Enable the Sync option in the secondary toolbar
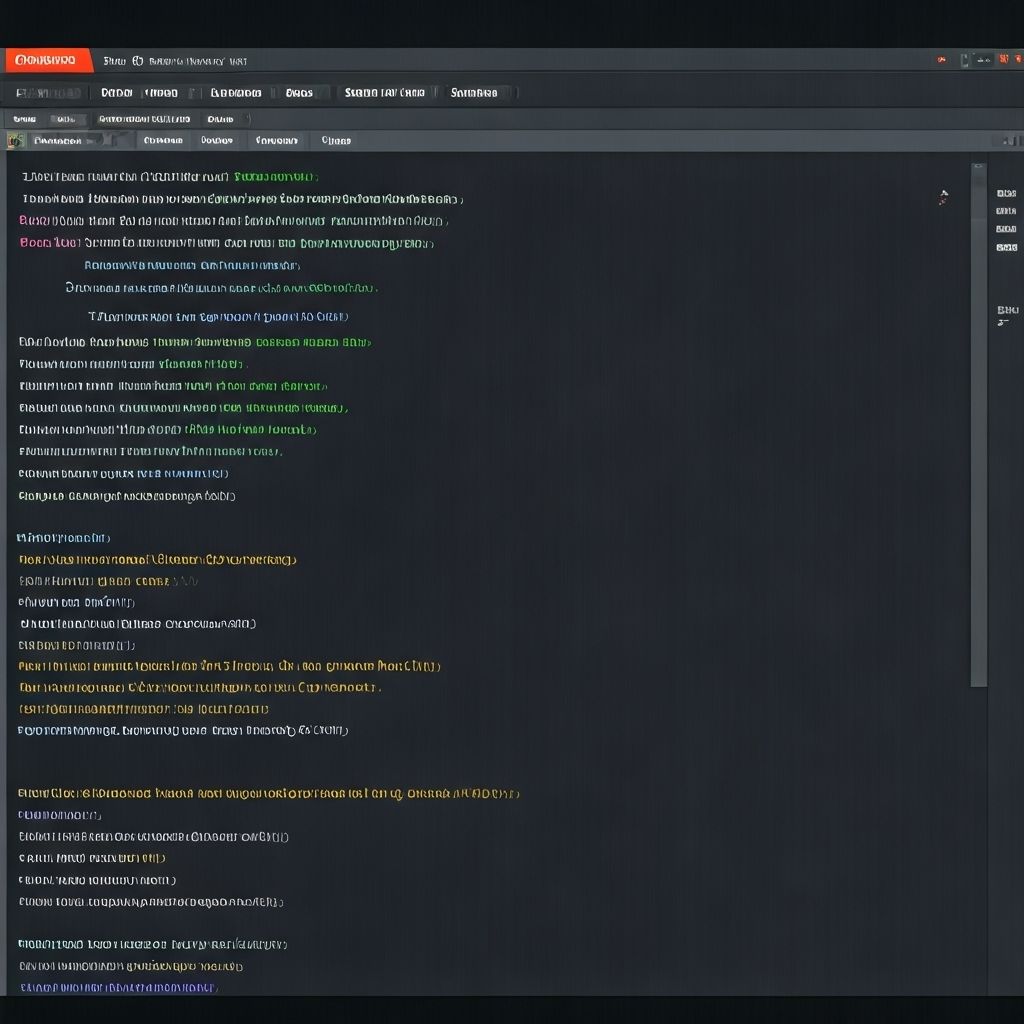Image resolution: width=1024 pixels, height=1024 pixels. point(25,118)
